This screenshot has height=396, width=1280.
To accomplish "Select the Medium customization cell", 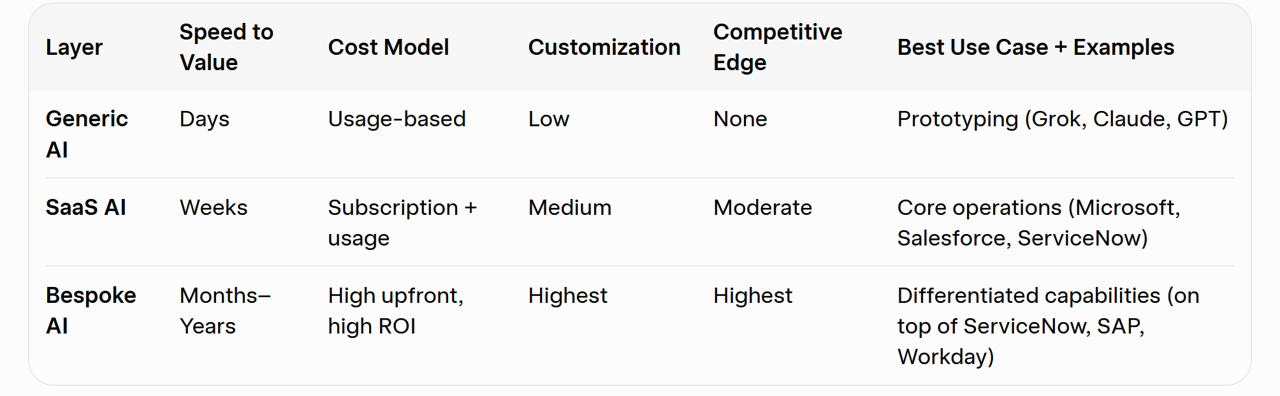I will 569,207.
